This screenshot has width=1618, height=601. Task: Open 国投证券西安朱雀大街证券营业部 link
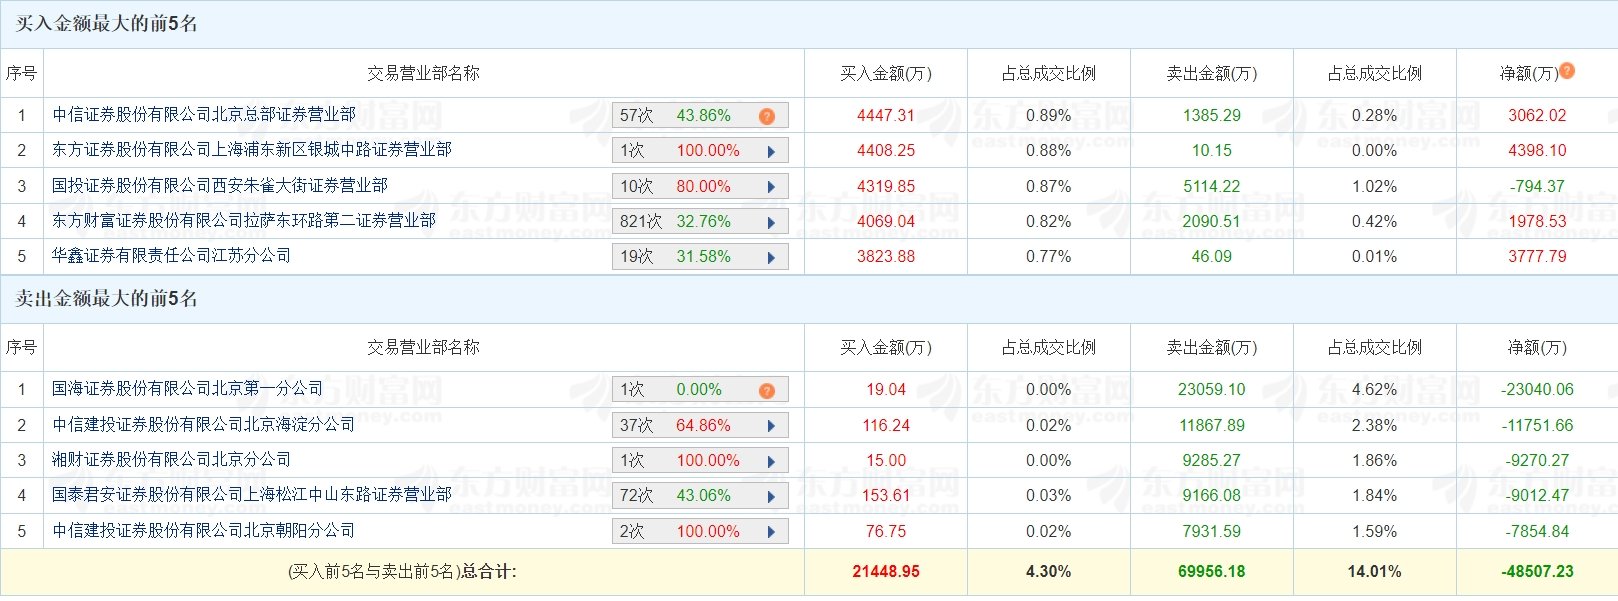(x=220, y=186)
